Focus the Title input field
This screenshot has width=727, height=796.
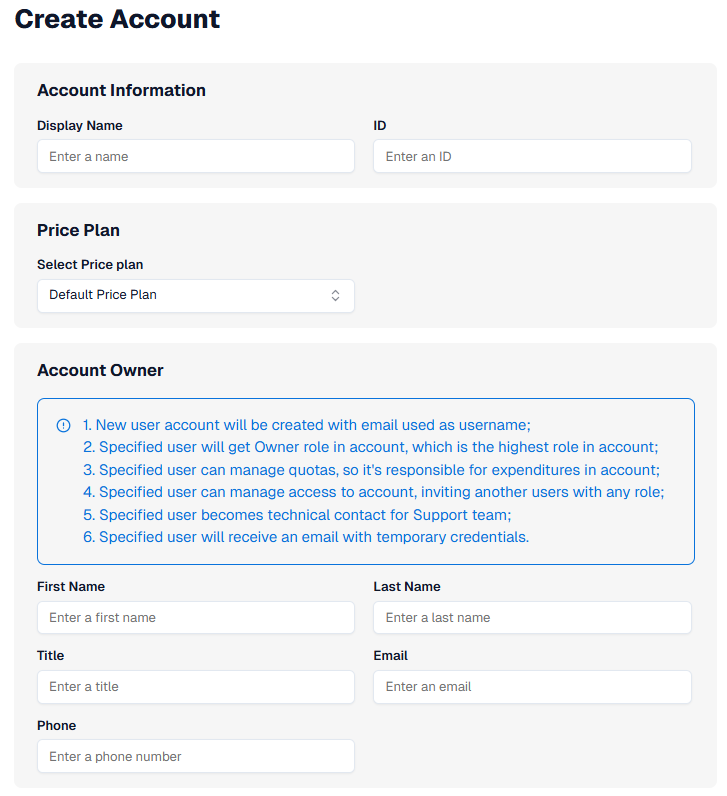click(196, 686)
